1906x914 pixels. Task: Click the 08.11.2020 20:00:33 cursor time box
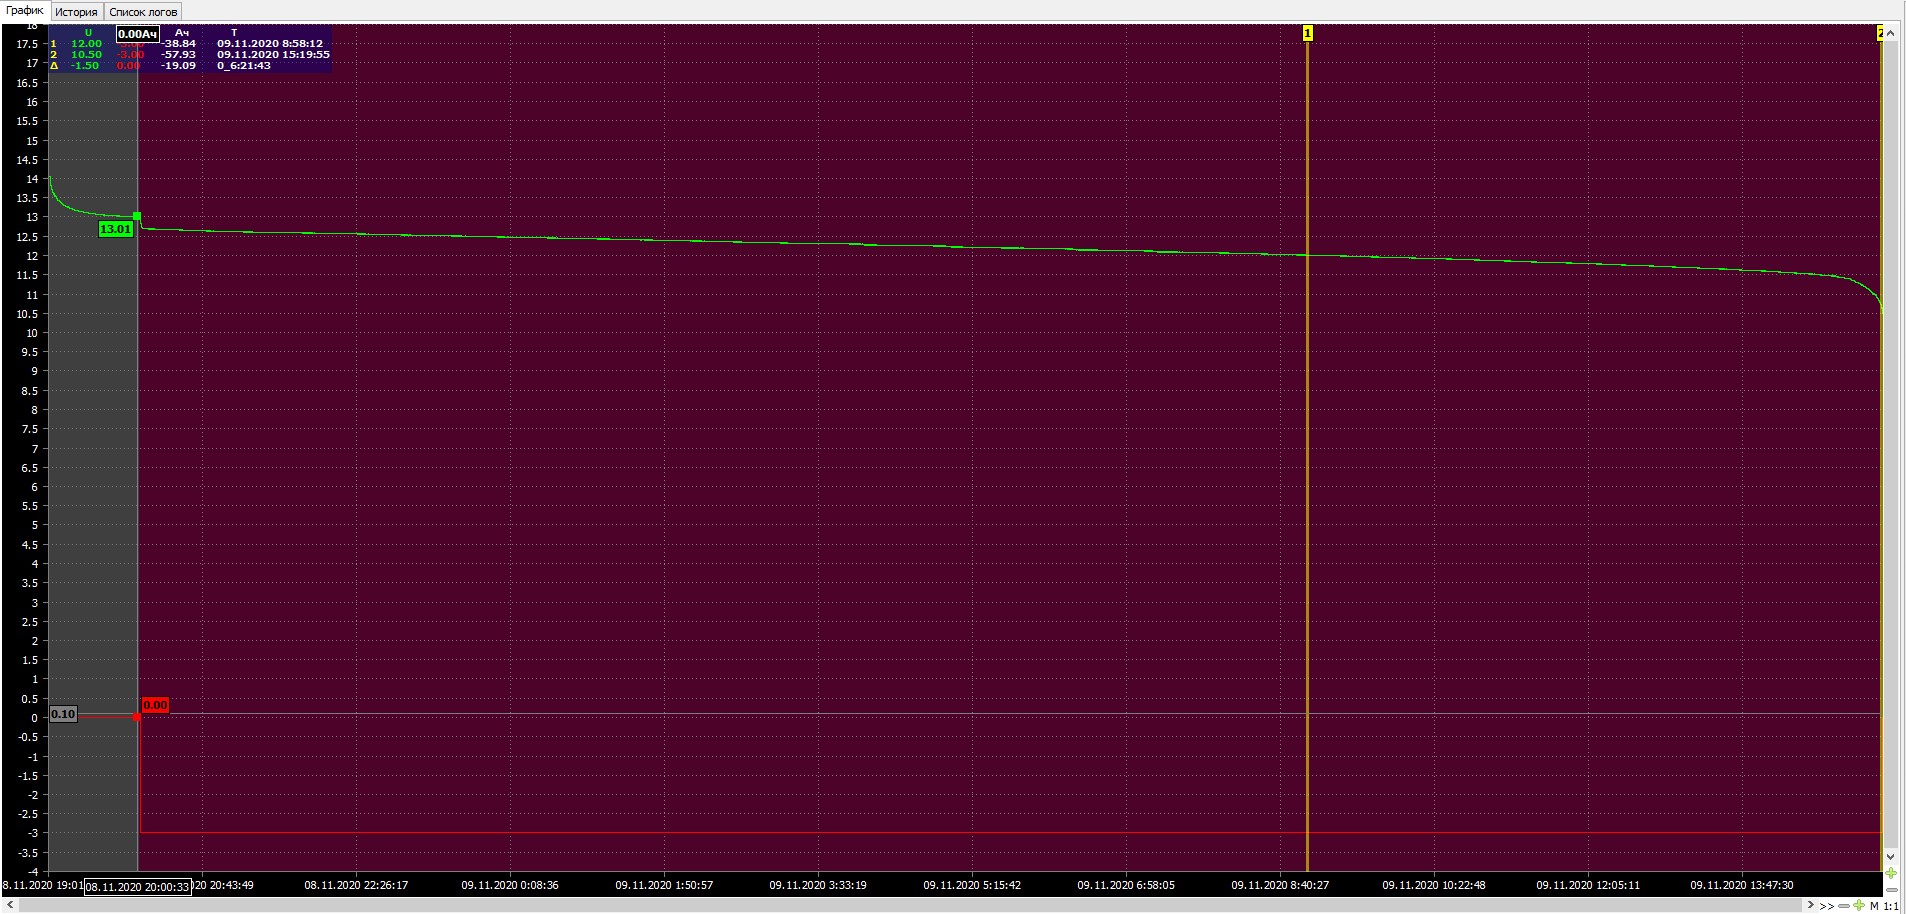pyautogui.click(x=138, y=887)
